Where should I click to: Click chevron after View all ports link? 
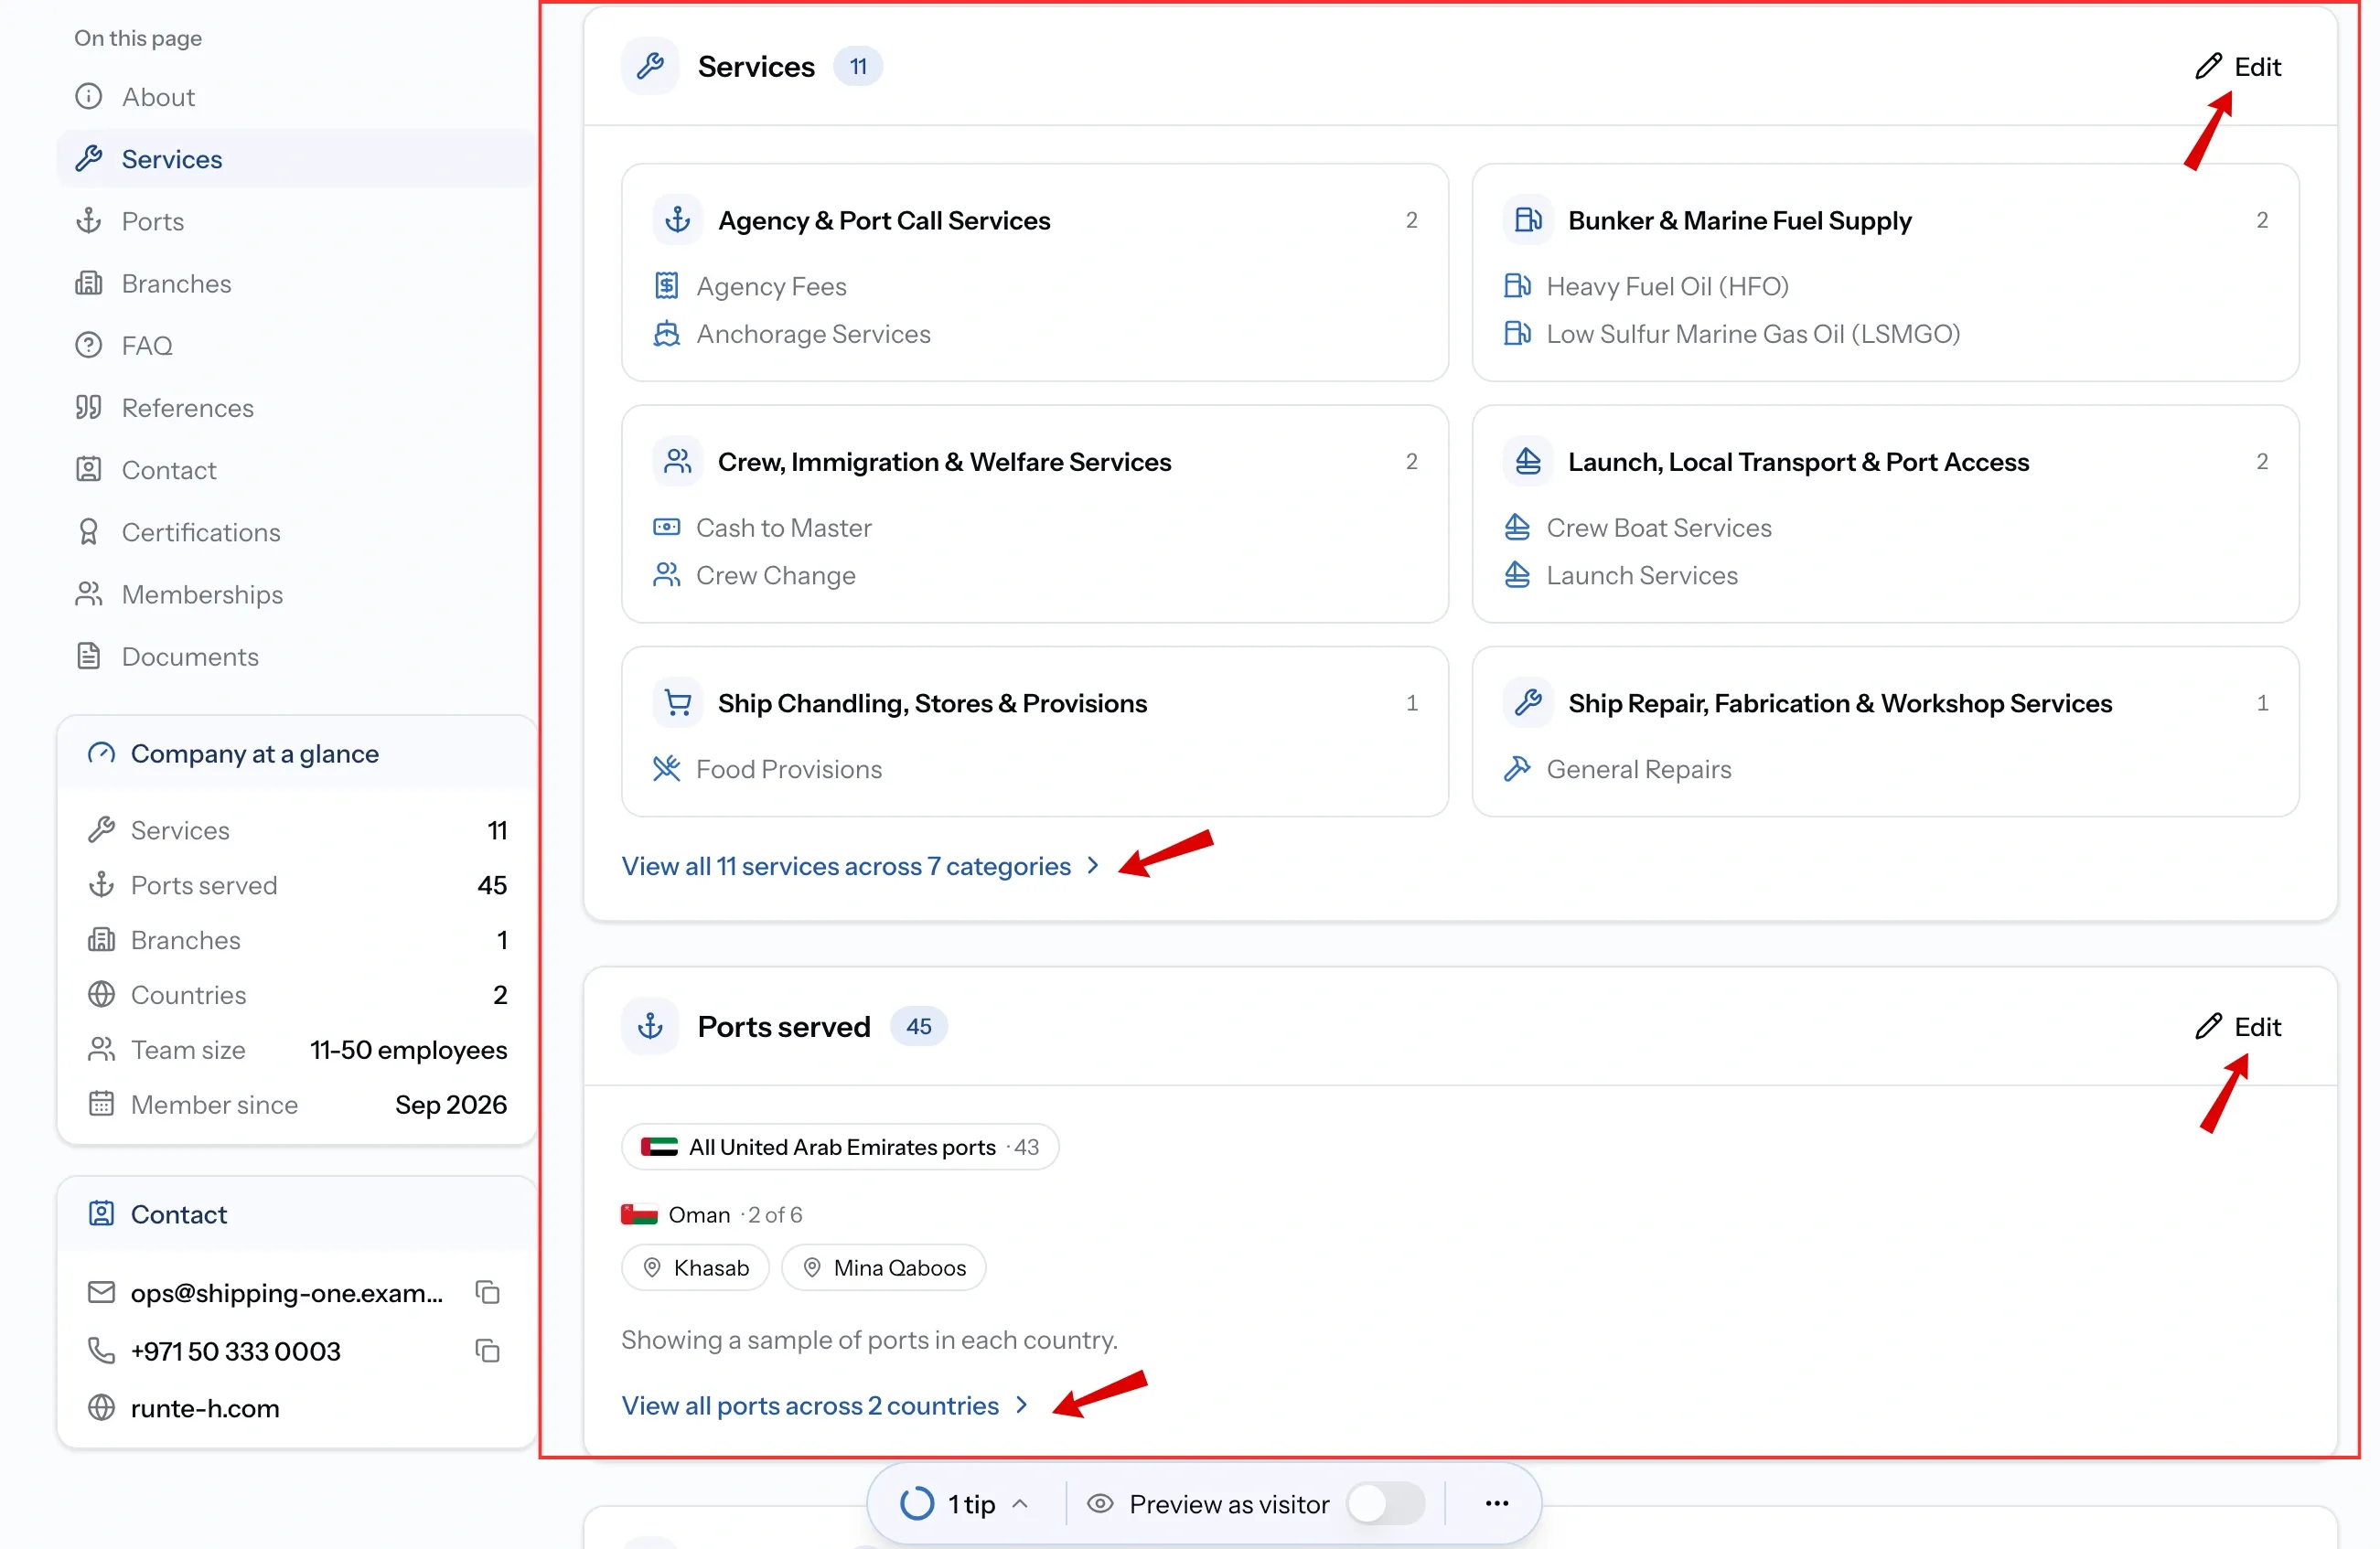1021,1406
